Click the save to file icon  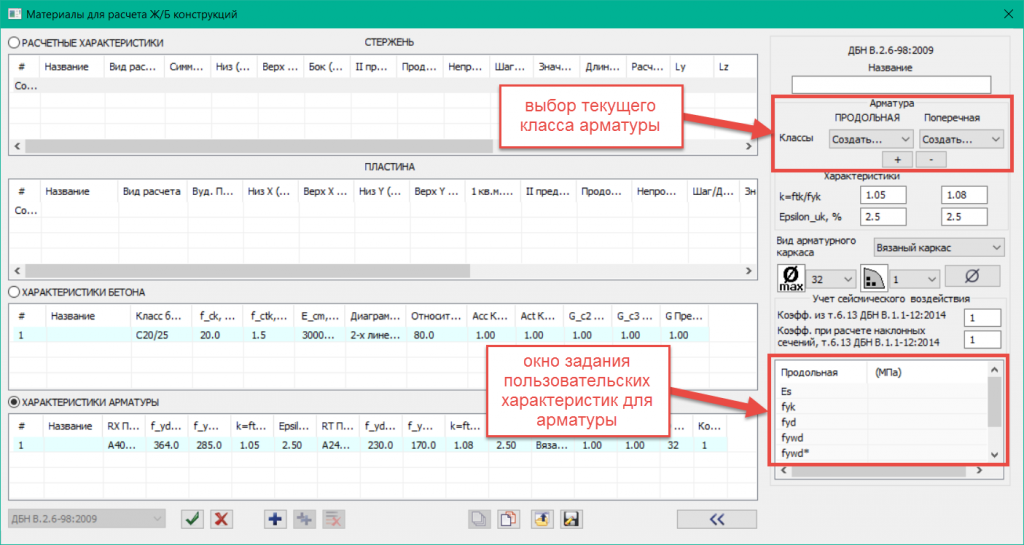click(572, 518)
